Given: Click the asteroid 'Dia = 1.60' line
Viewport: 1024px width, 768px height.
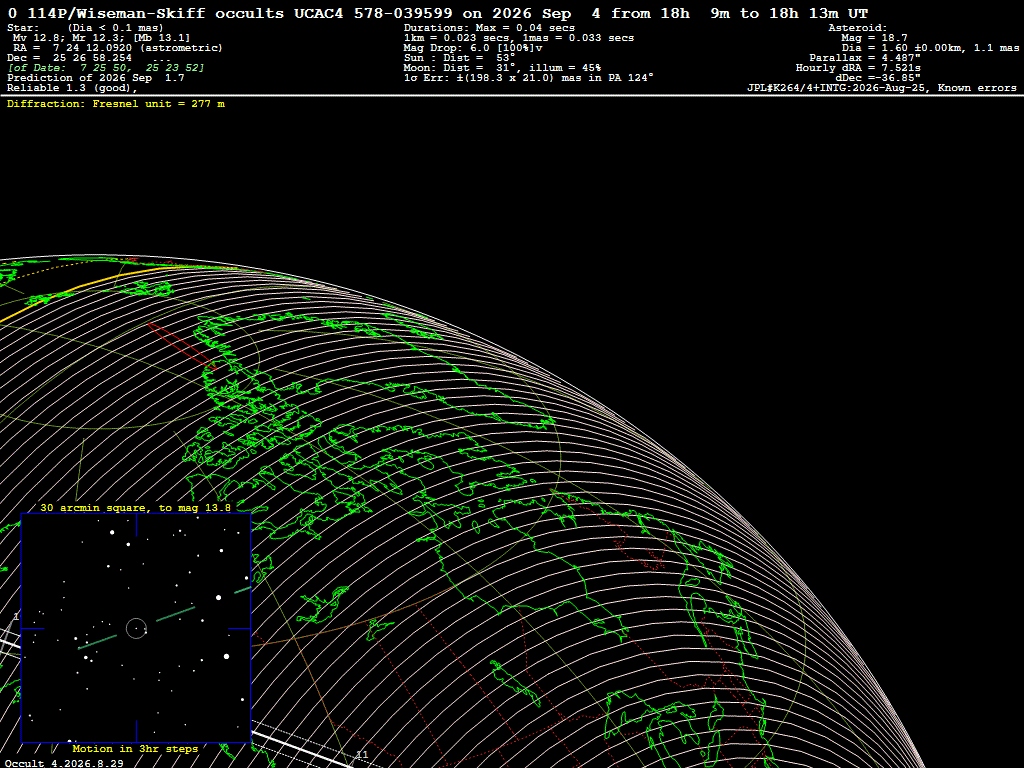Looking at the screenshot, I should pos(930,48).
